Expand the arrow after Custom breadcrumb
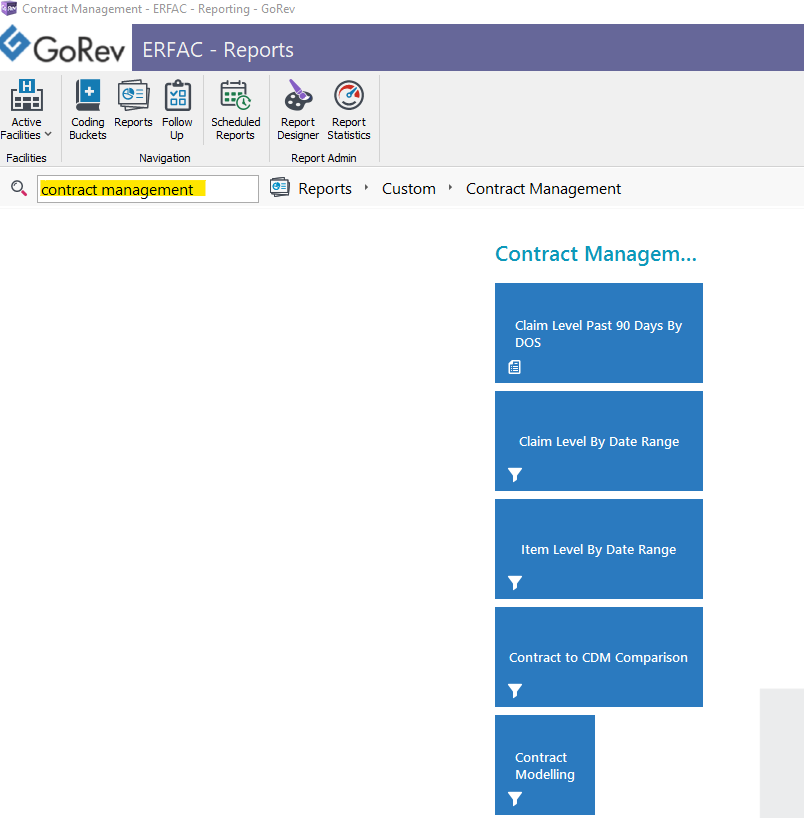 click(450, 187)
